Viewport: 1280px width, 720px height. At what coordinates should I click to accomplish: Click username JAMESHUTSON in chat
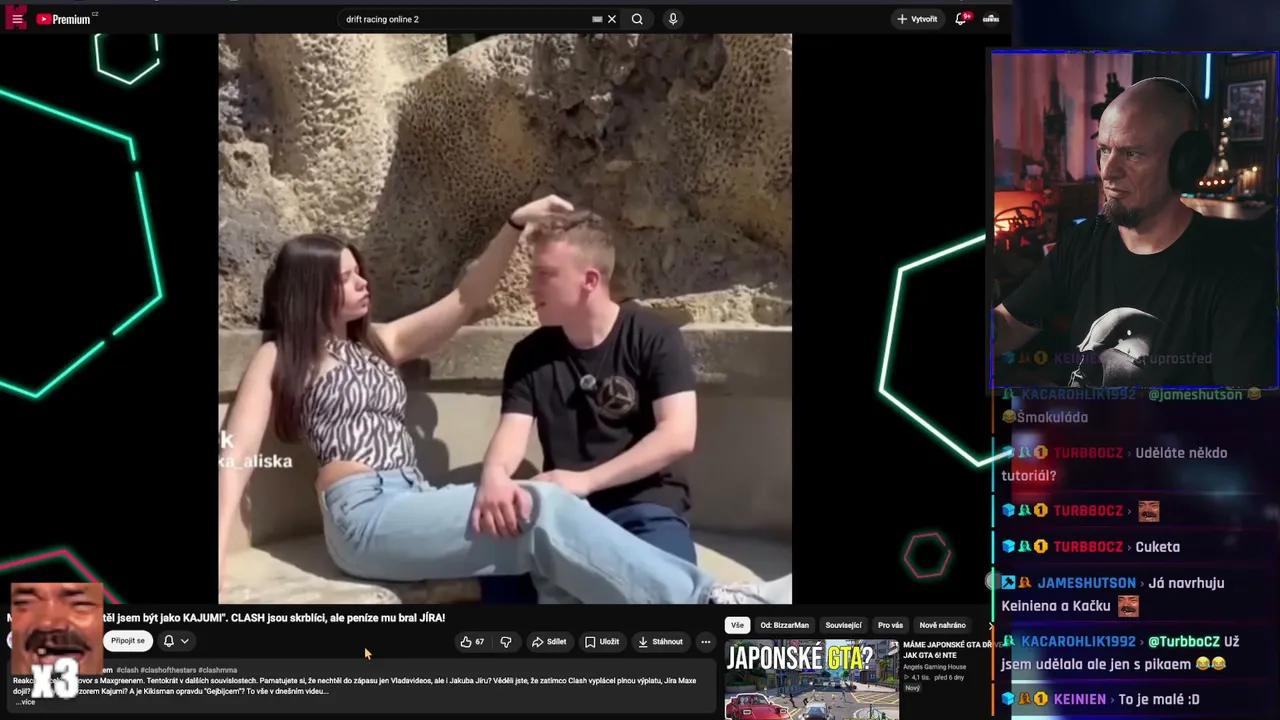coord(1086,583)
